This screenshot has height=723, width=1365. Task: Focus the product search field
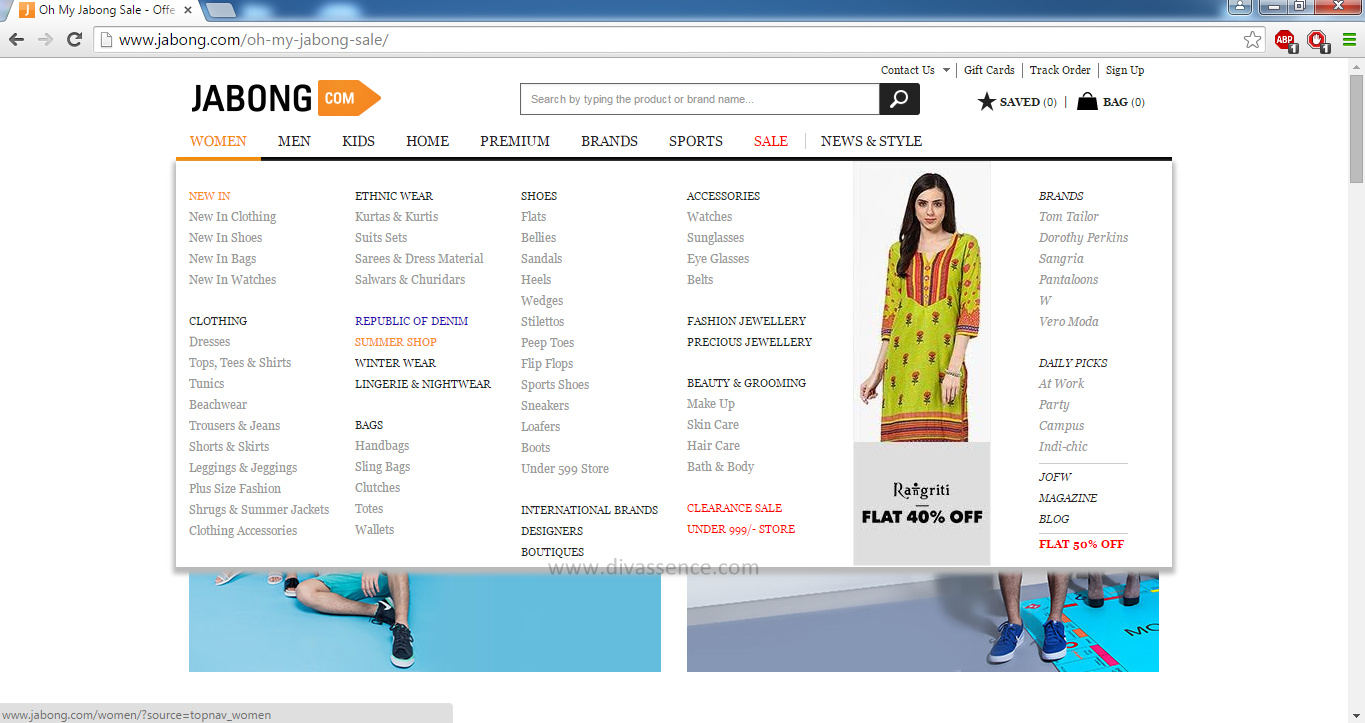(700, 99)
